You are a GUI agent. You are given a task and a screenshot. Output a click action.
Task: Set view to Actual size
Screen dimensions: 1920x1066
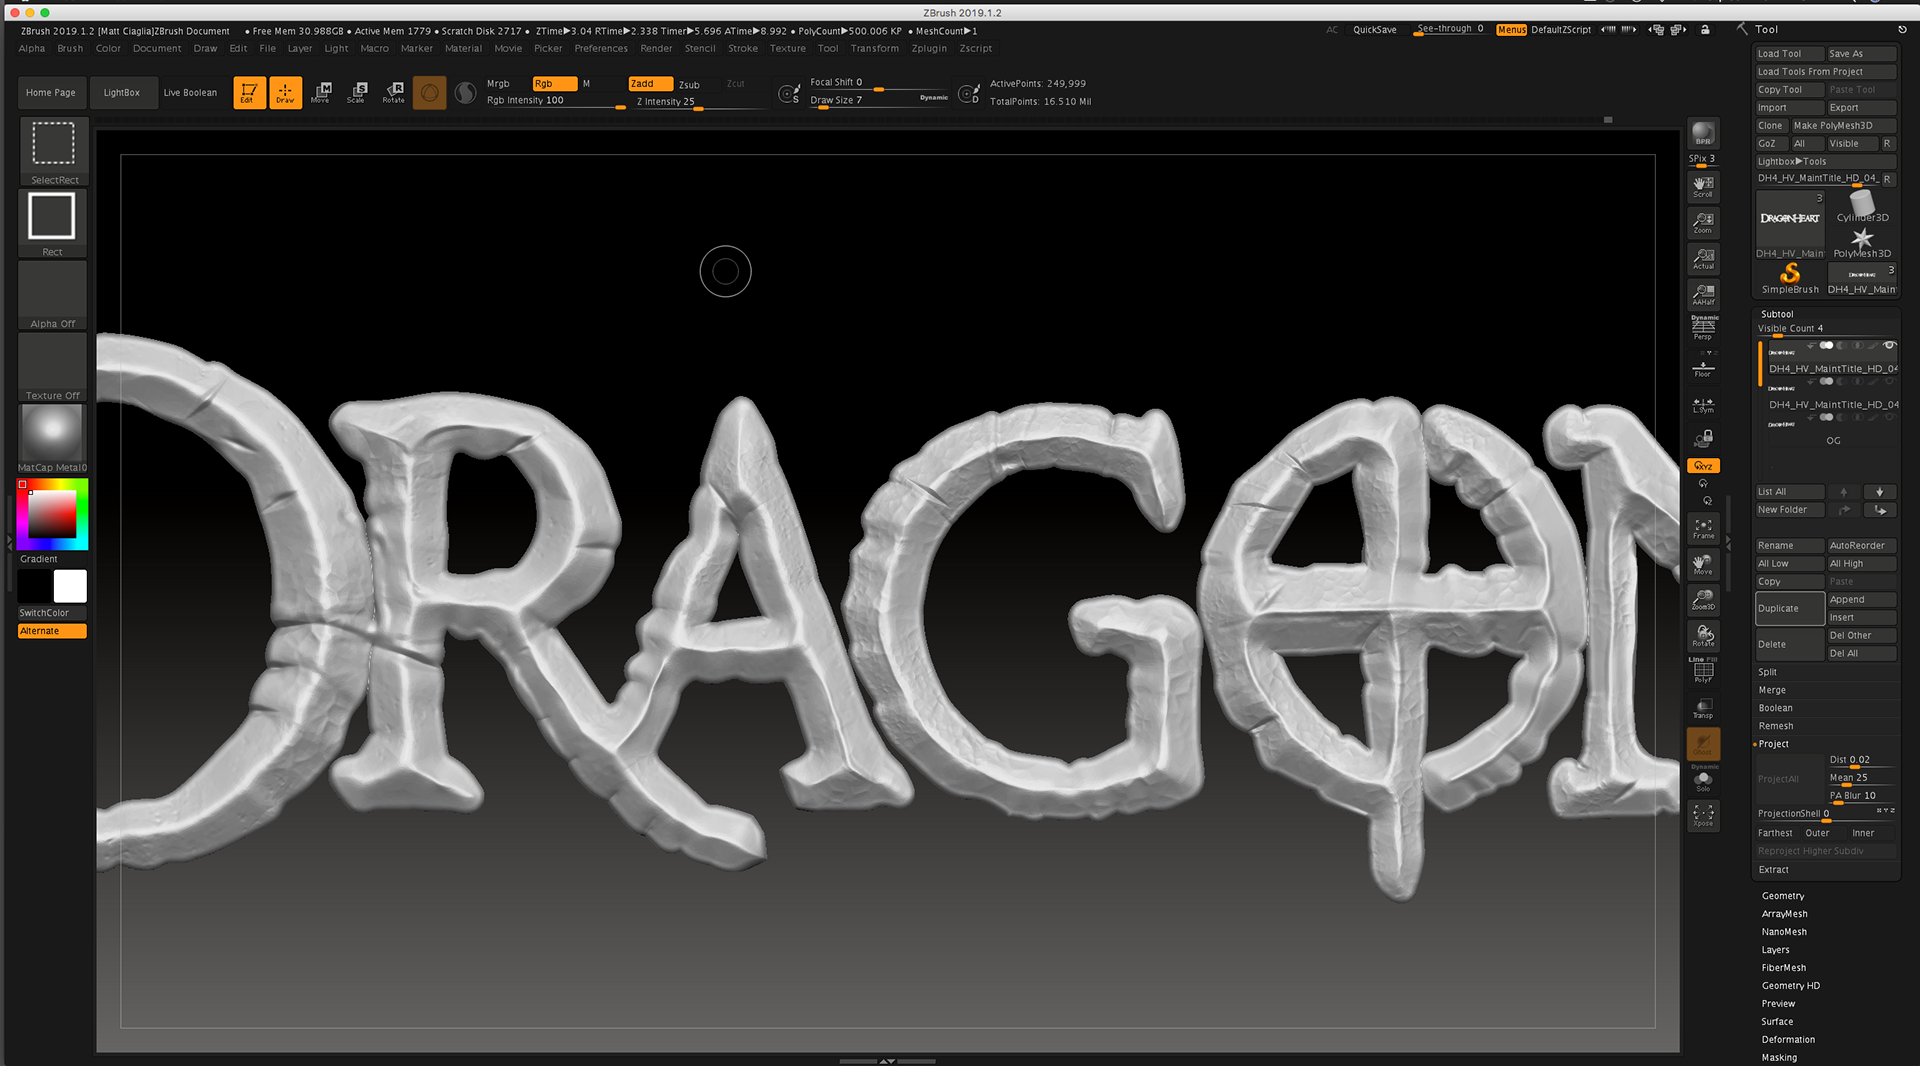tap(1703, 259)
